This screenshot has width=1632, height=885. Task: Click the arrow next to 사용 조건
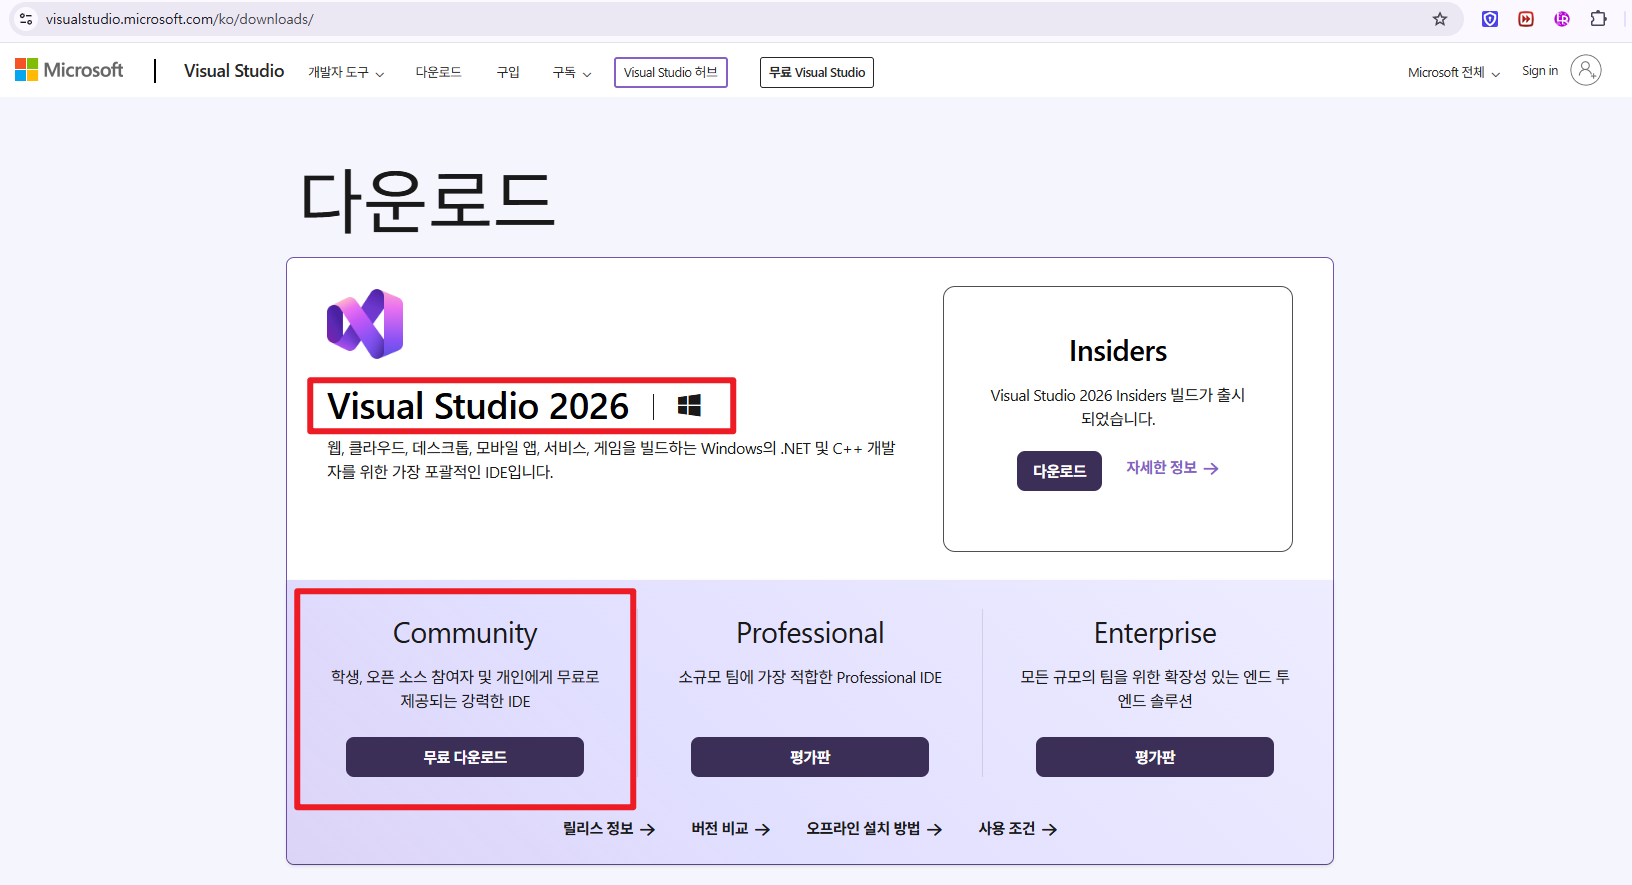point(1050,829)
